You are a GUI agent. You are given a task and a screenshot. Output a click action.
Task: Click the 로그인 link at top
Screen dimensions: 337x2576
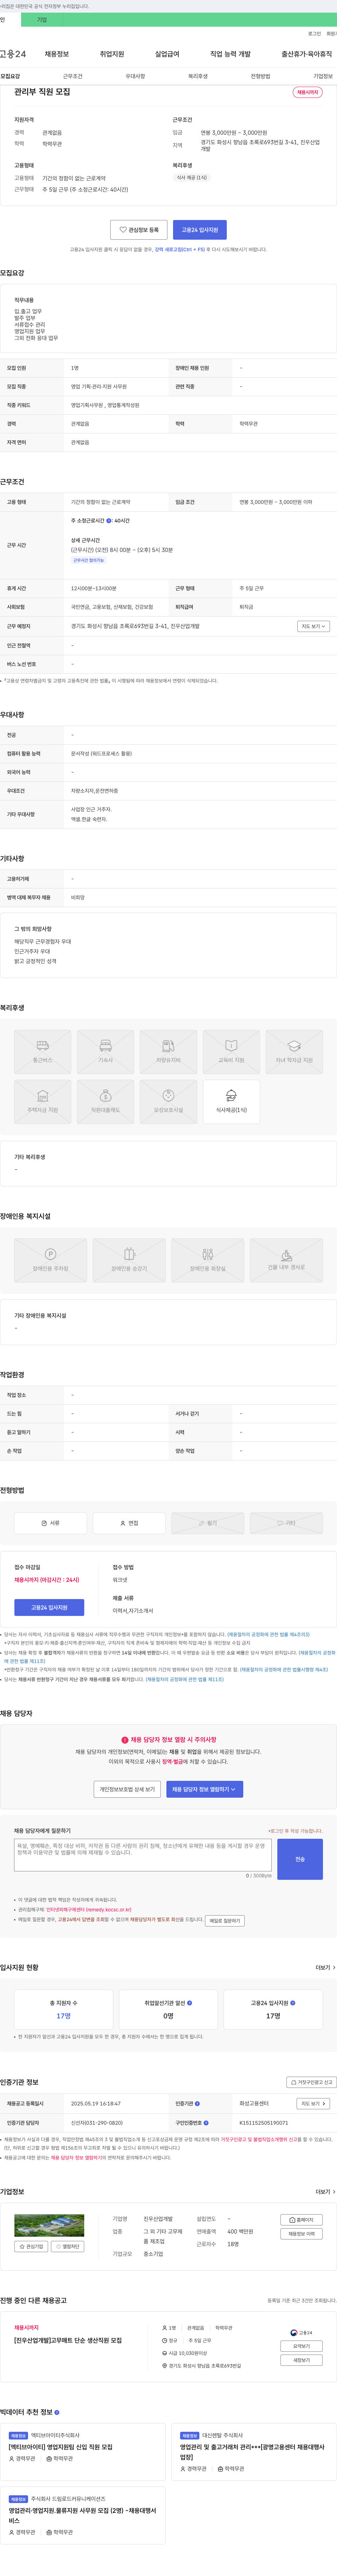314,34
